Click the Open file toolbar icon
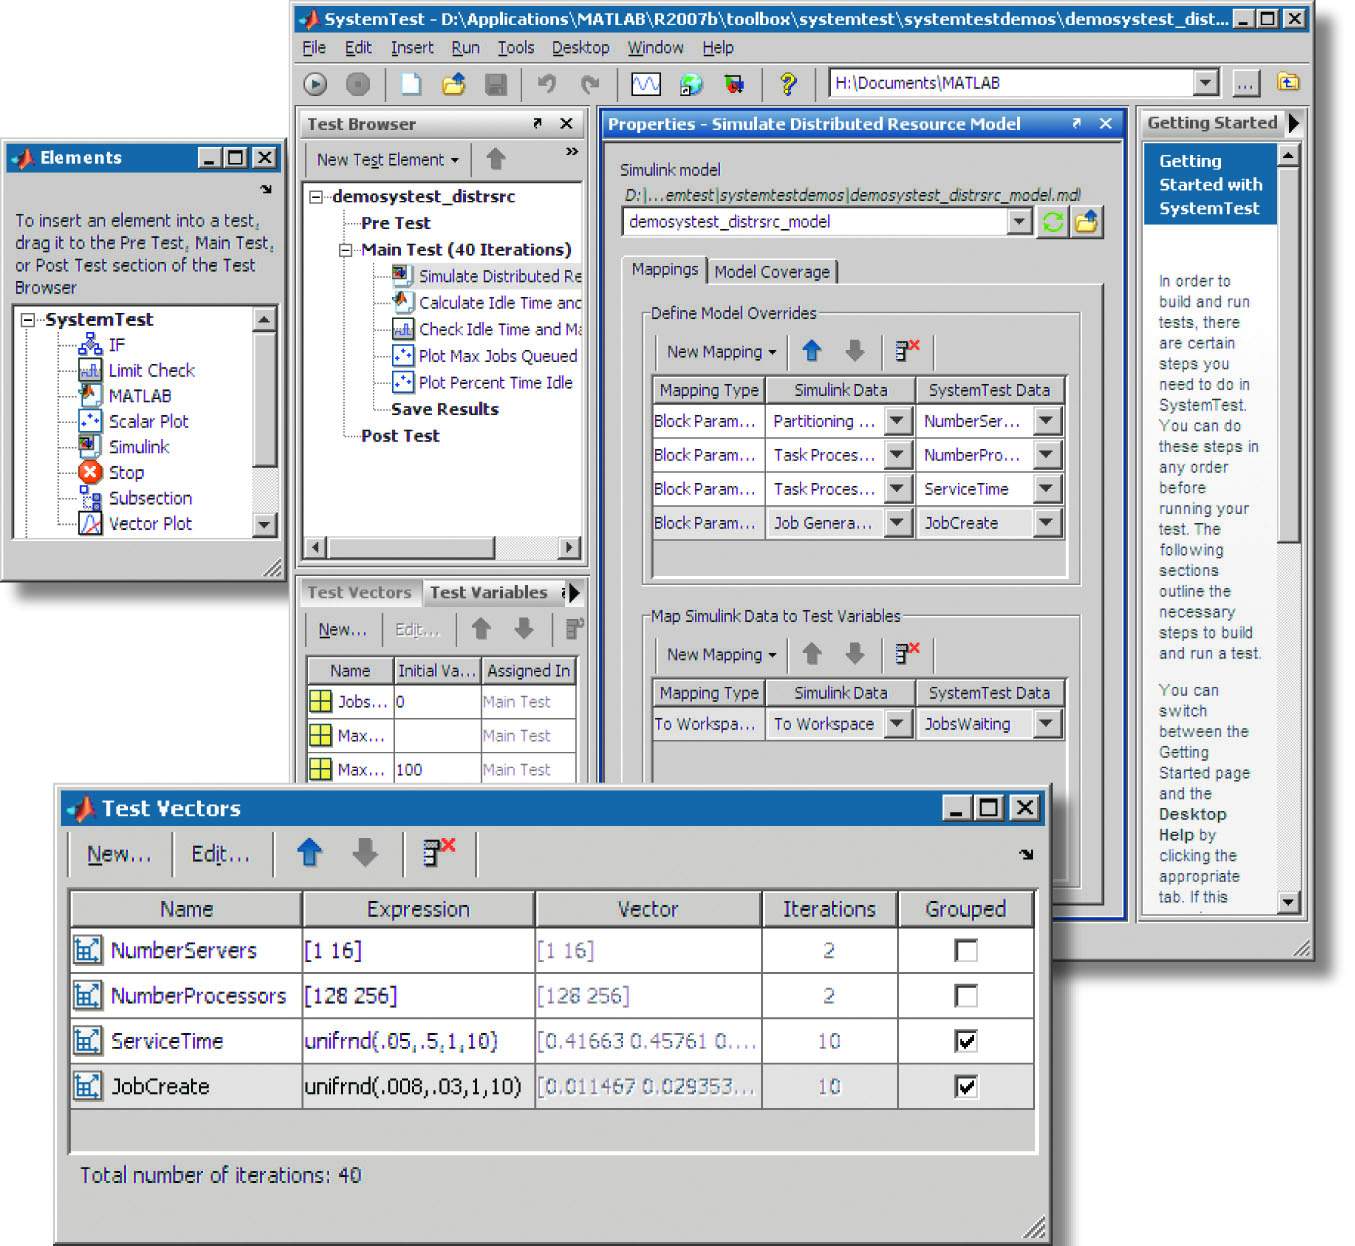Screen dimensions: 1355x1246 [453, 84]
